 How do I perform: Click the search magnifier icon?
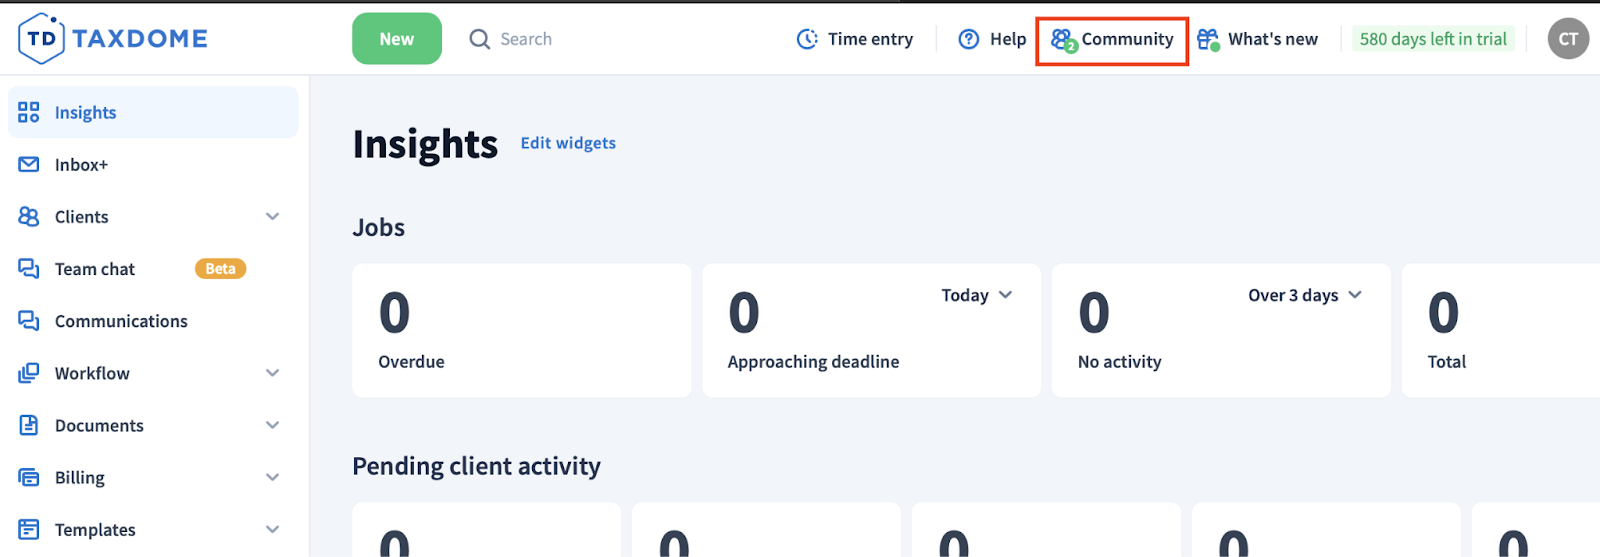(x=480, y=39)
